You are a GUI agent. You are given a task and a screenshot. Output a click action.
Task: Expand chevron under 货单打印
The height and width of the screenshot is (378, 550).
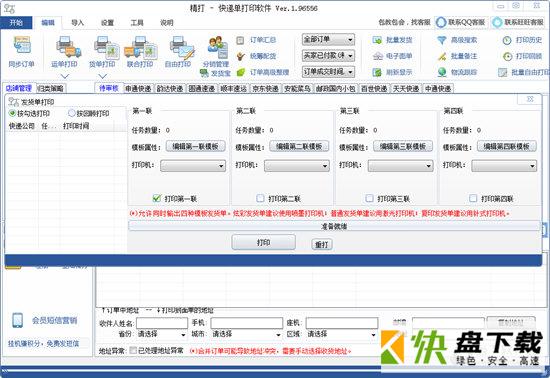pos(102,76)
